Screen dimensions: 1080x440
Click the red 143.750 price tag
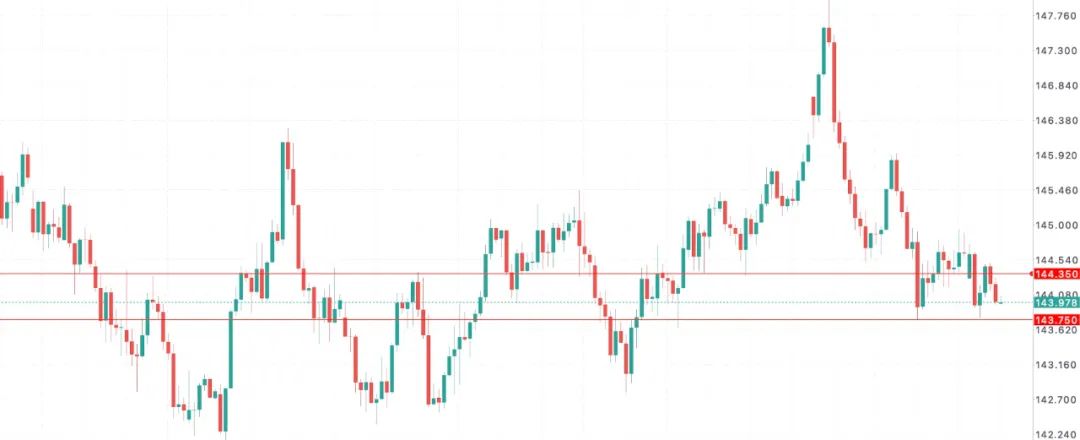click(x=1056, y=319)
